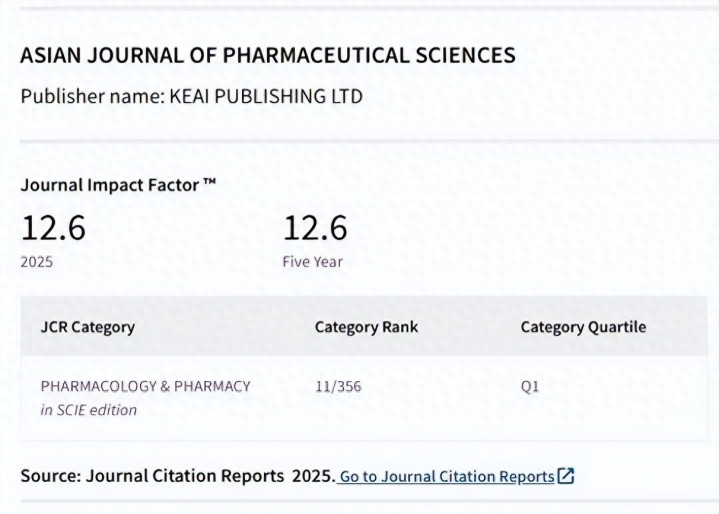Screen dimensions: 719x514
Task: Click the 2025 year label under impact factor
Action: pyautogui.click(x=37, y=262)
